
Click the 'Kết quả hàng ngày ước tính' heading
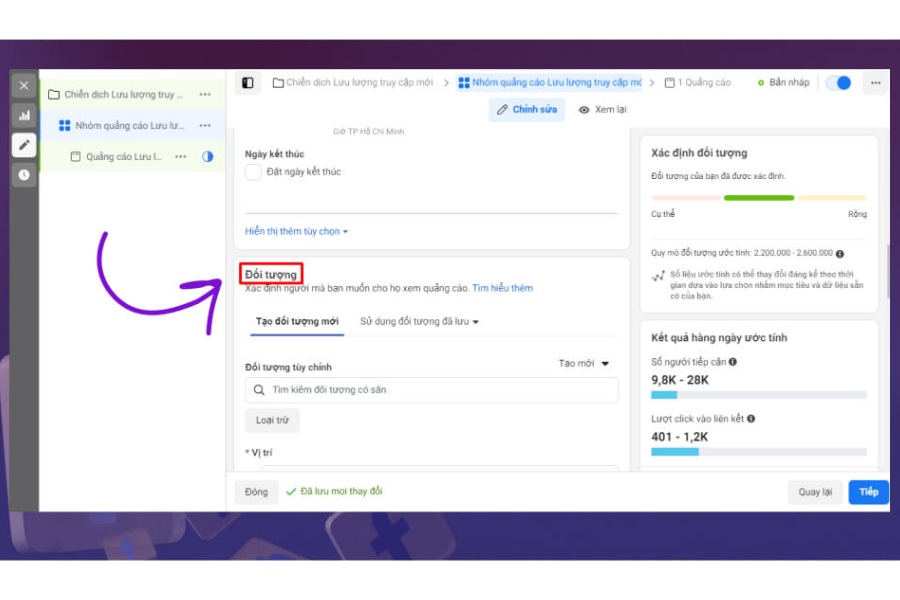pyautogui.click(x=719, y=338)
